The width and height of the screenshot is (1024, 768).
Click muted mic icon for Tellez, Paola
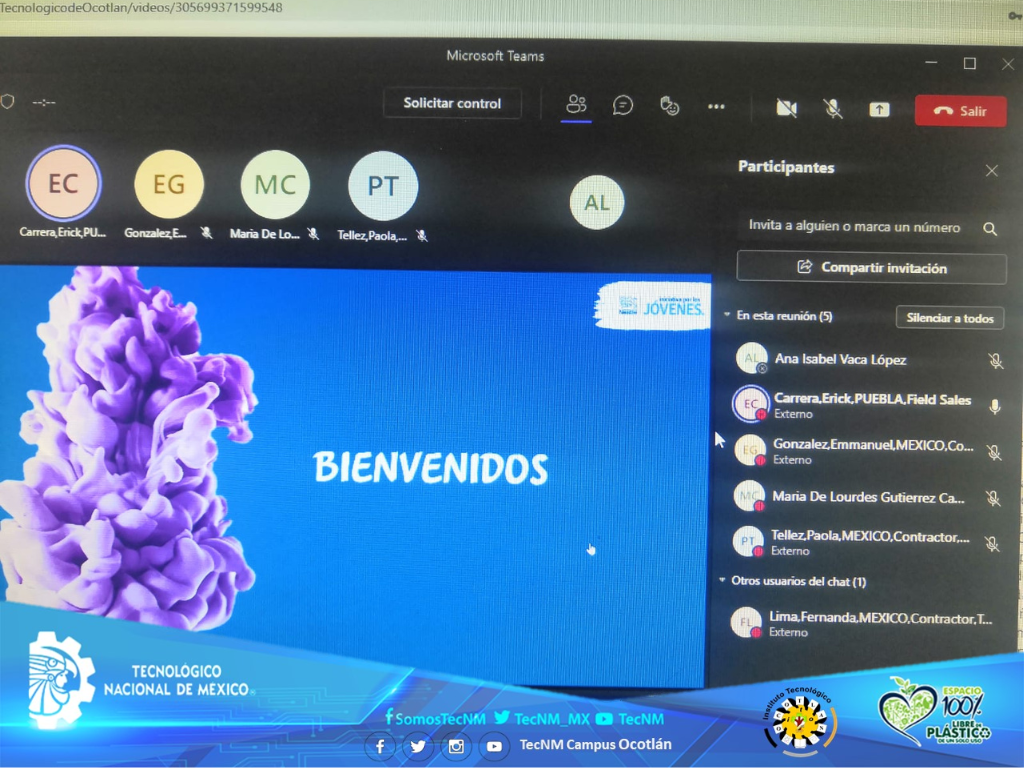tap(992, 543)
